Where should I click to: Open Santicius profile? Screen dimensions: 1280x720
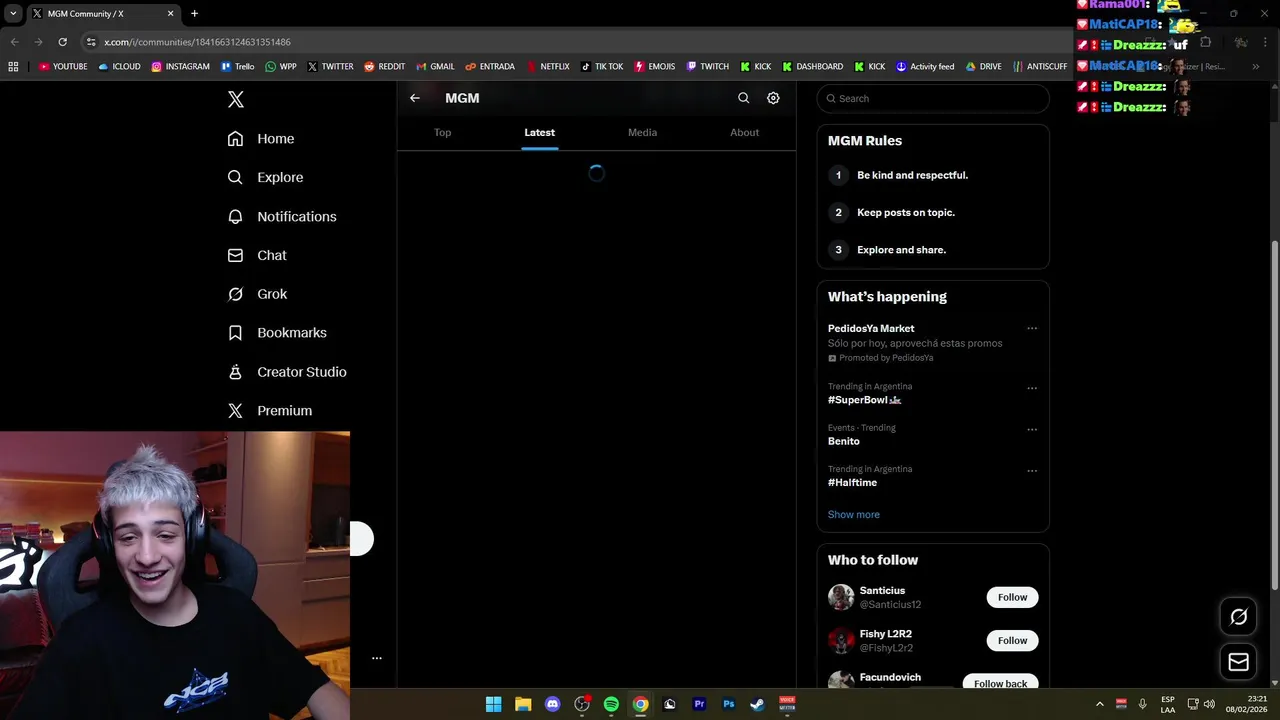pos(882,591)
